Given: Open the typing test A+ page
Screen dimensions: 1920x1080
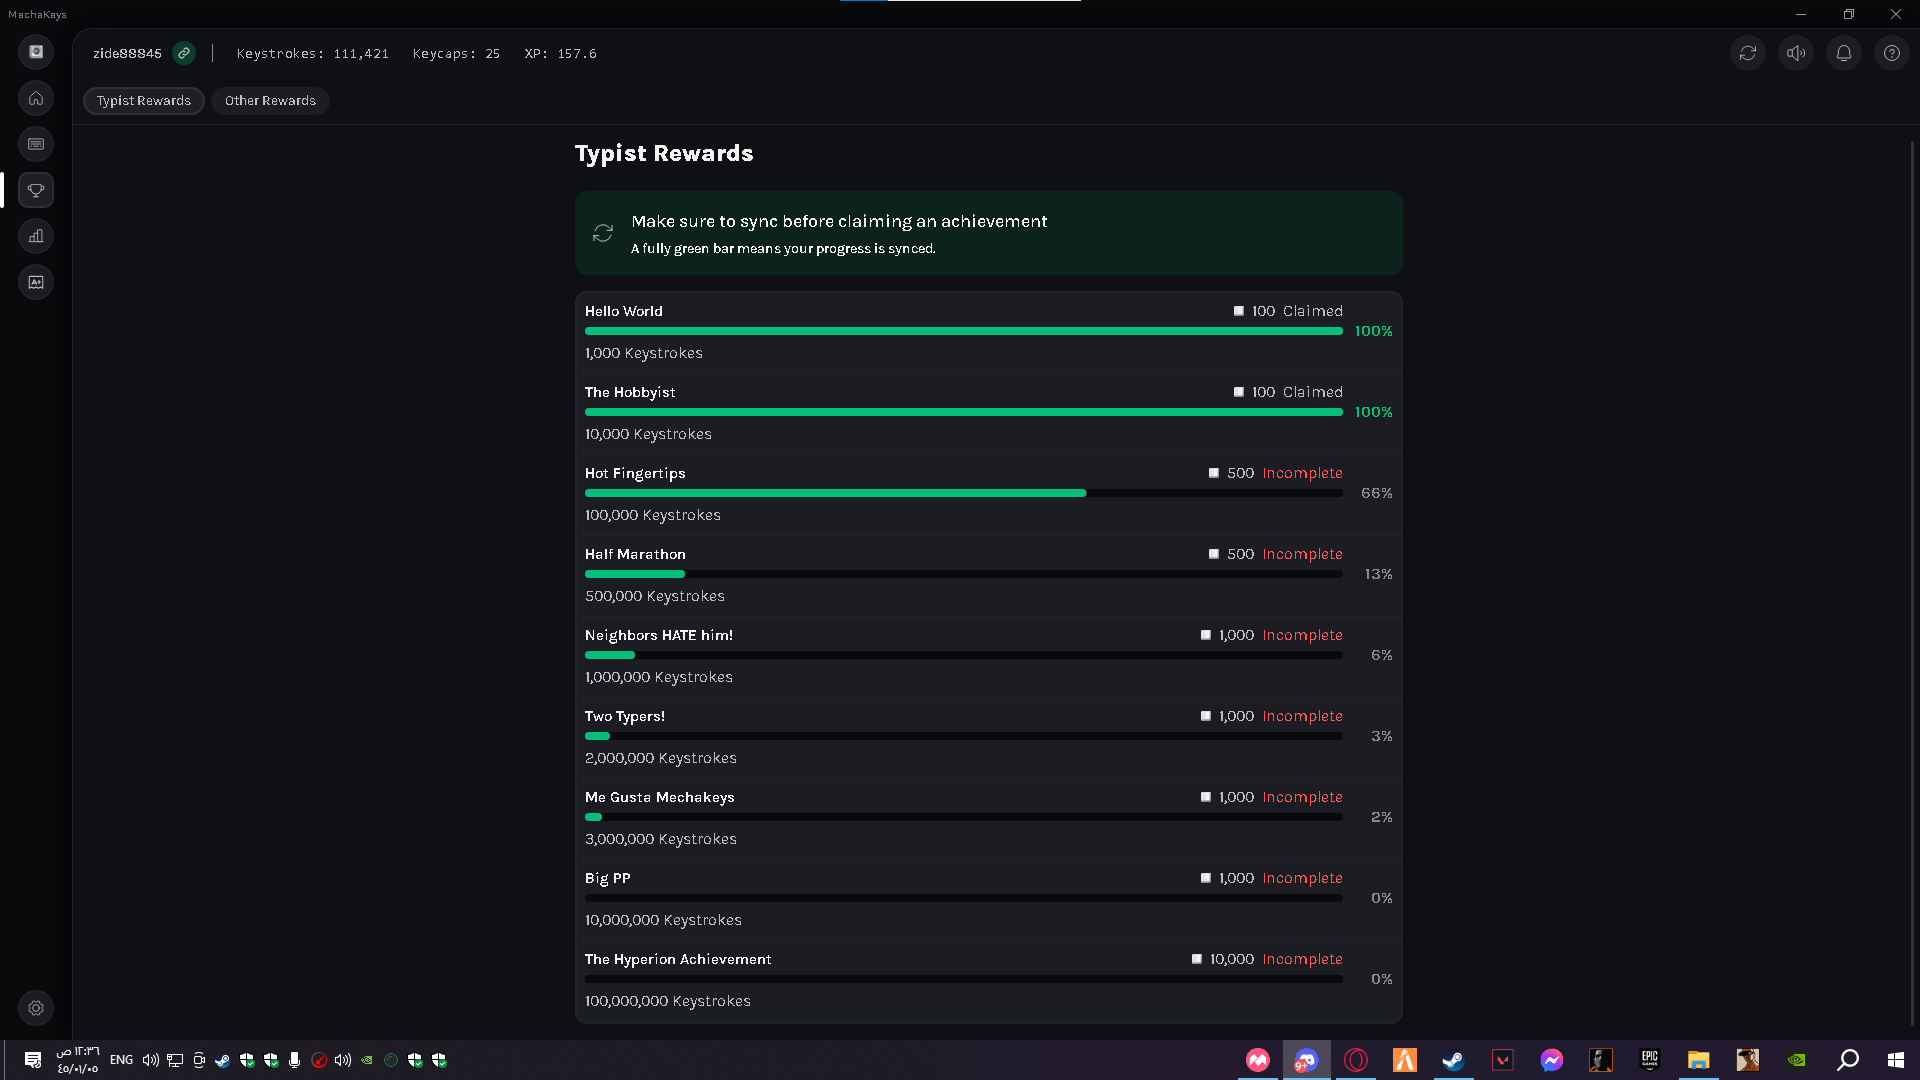Looking at the screenshot, I should coord(36,282).
